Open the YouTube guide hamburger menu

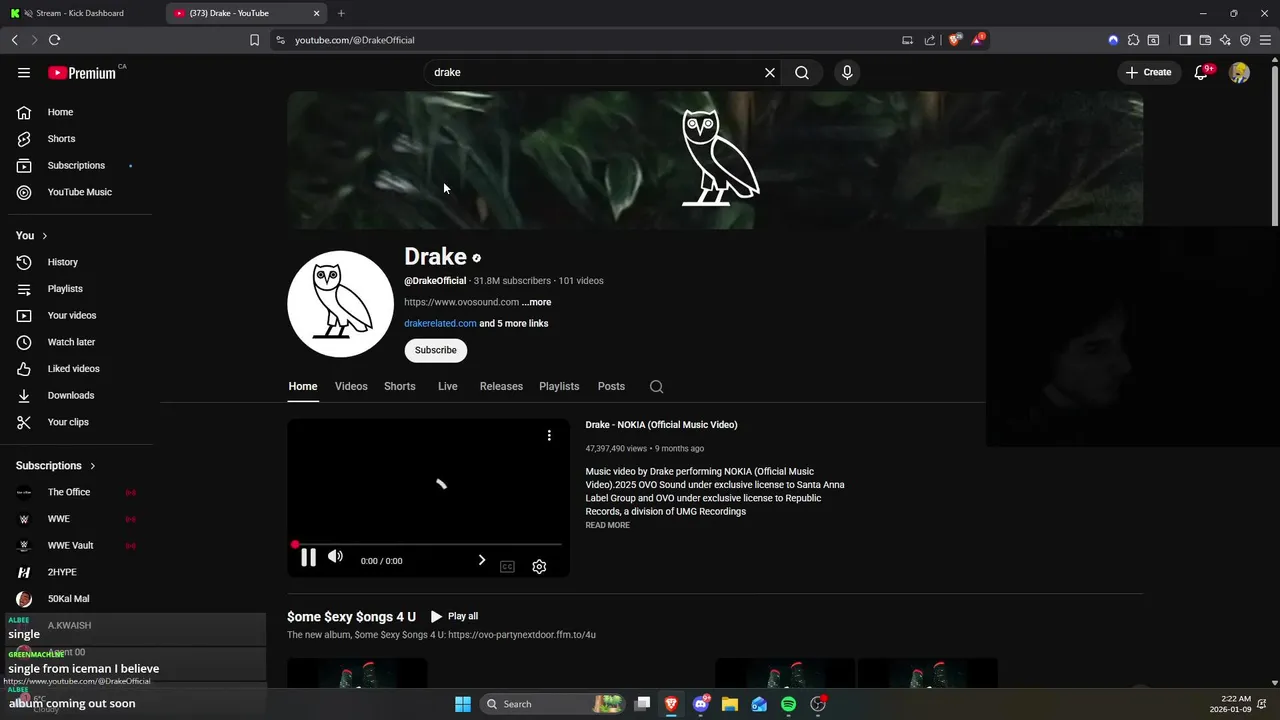24,73
